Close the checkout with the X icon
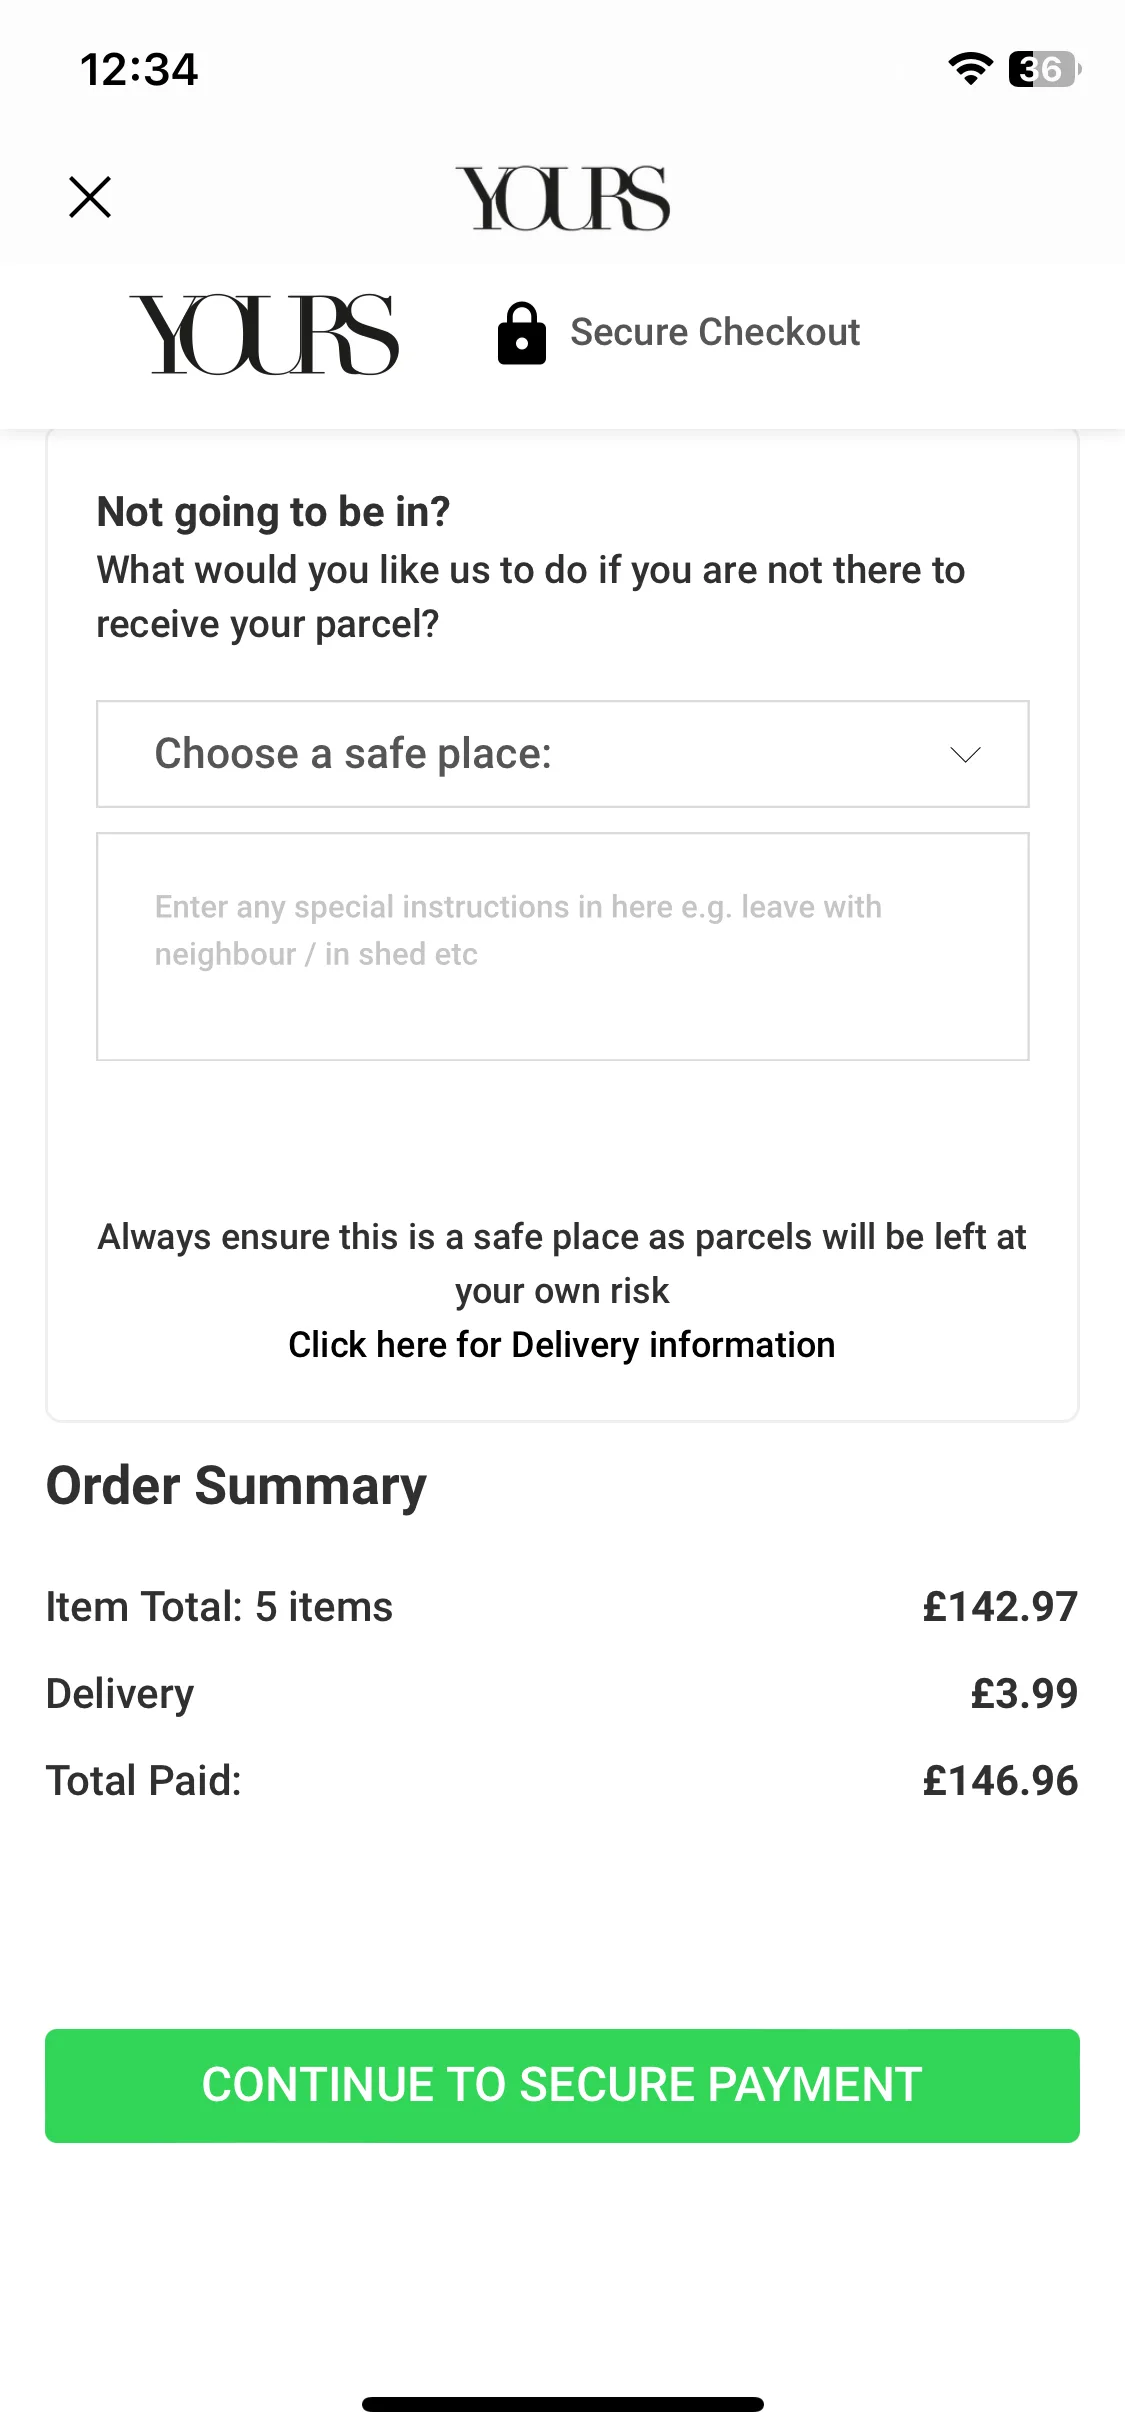 click(x=90, y=197)
